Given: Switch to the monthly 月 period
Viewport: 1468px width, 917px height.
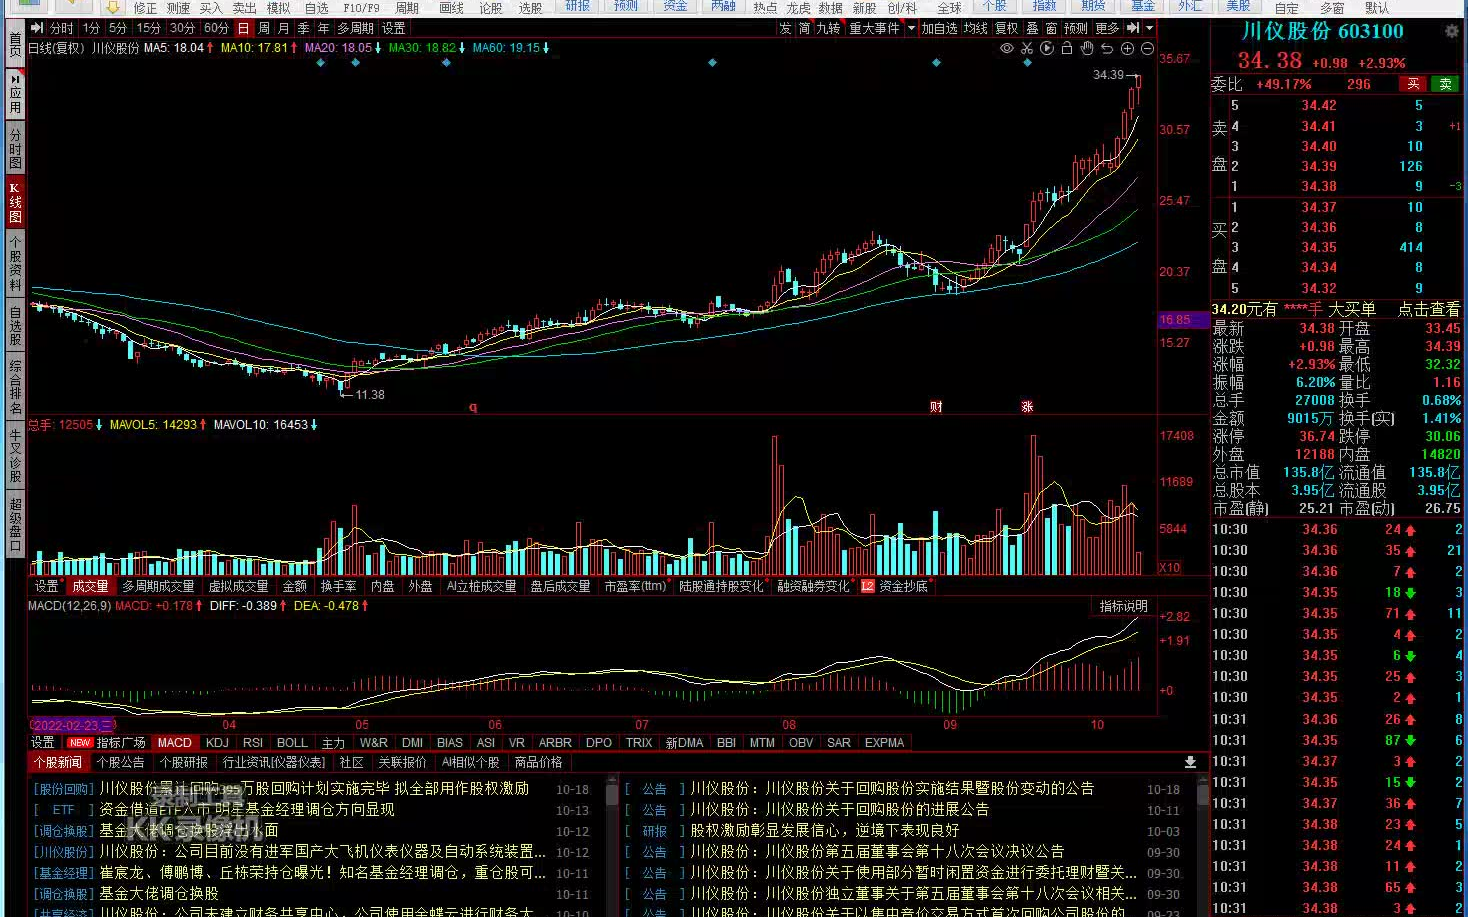Looking at the screenshot, I should click(x=284, y=28).
